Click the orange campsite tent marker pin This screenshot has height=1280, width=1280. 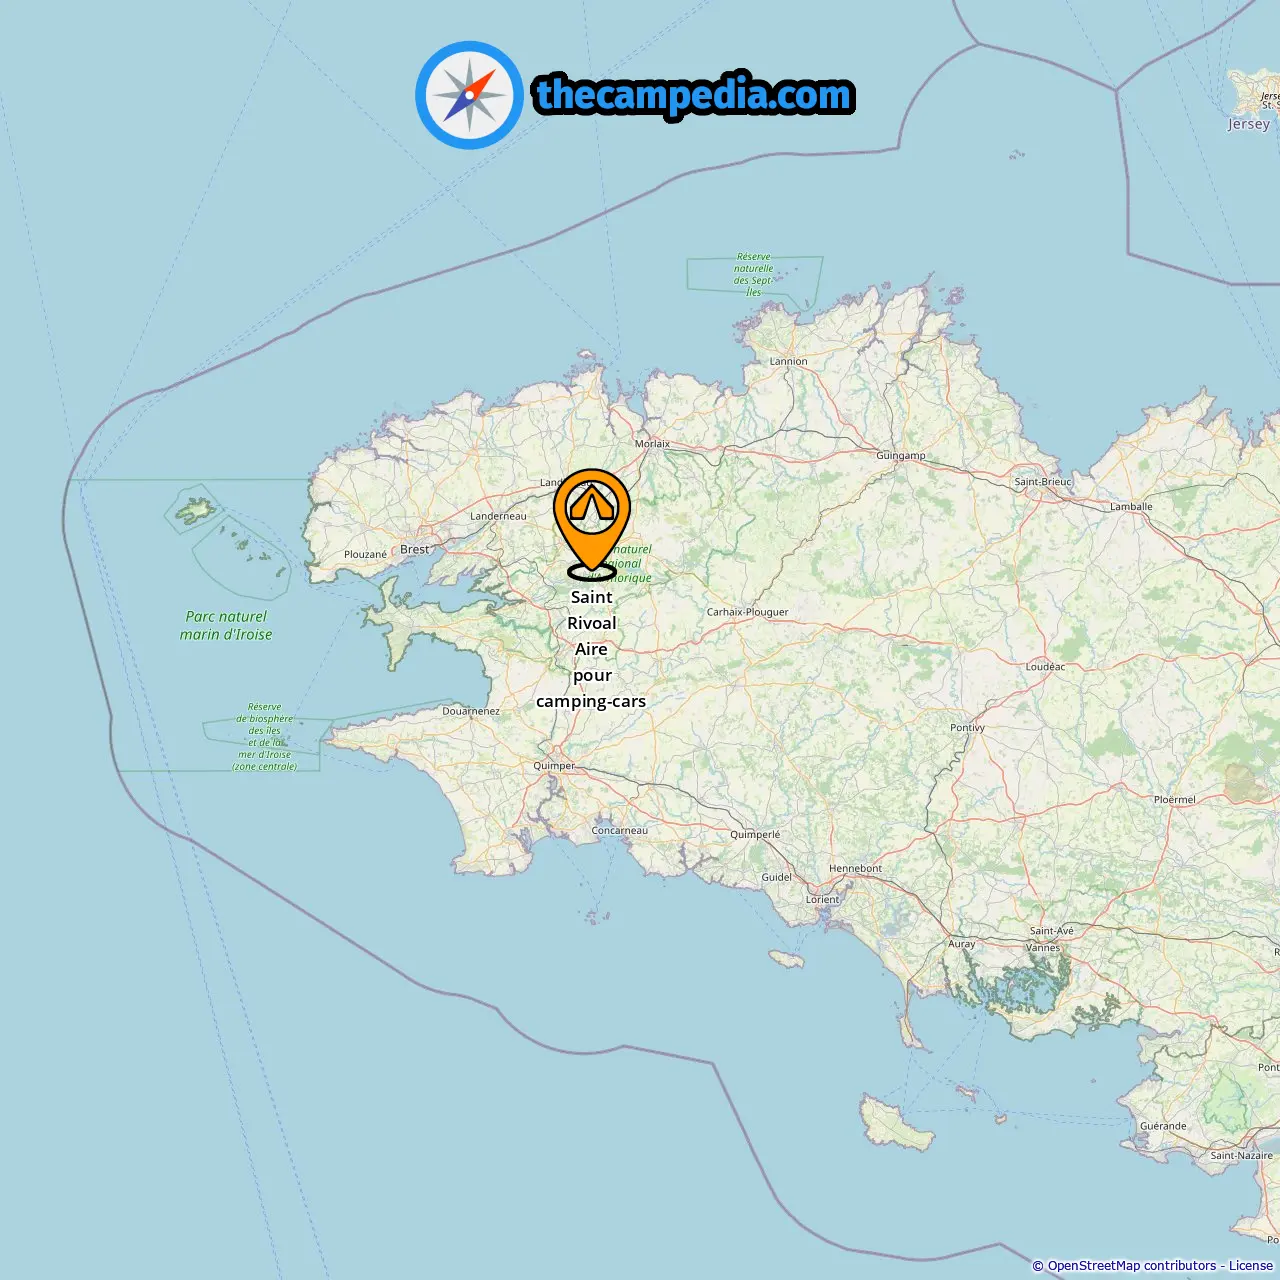pyautogui.click(x=592, y=524)
